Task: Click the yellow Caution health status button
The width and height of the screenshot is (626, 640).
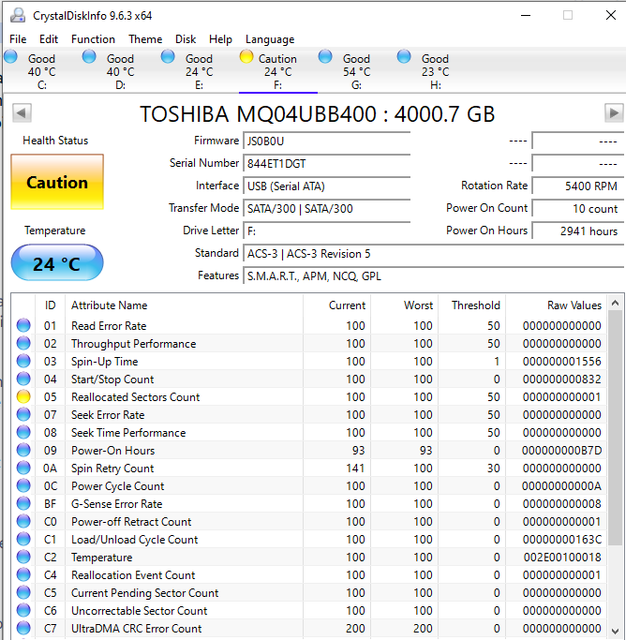Action: click(57, 182)
